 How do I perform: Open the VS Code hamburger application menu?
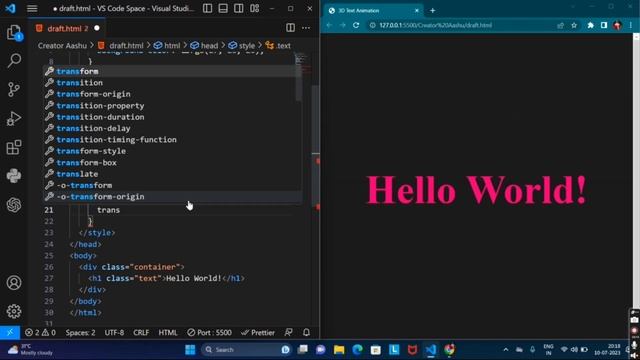pyautogui.click(x=32, y=9)
